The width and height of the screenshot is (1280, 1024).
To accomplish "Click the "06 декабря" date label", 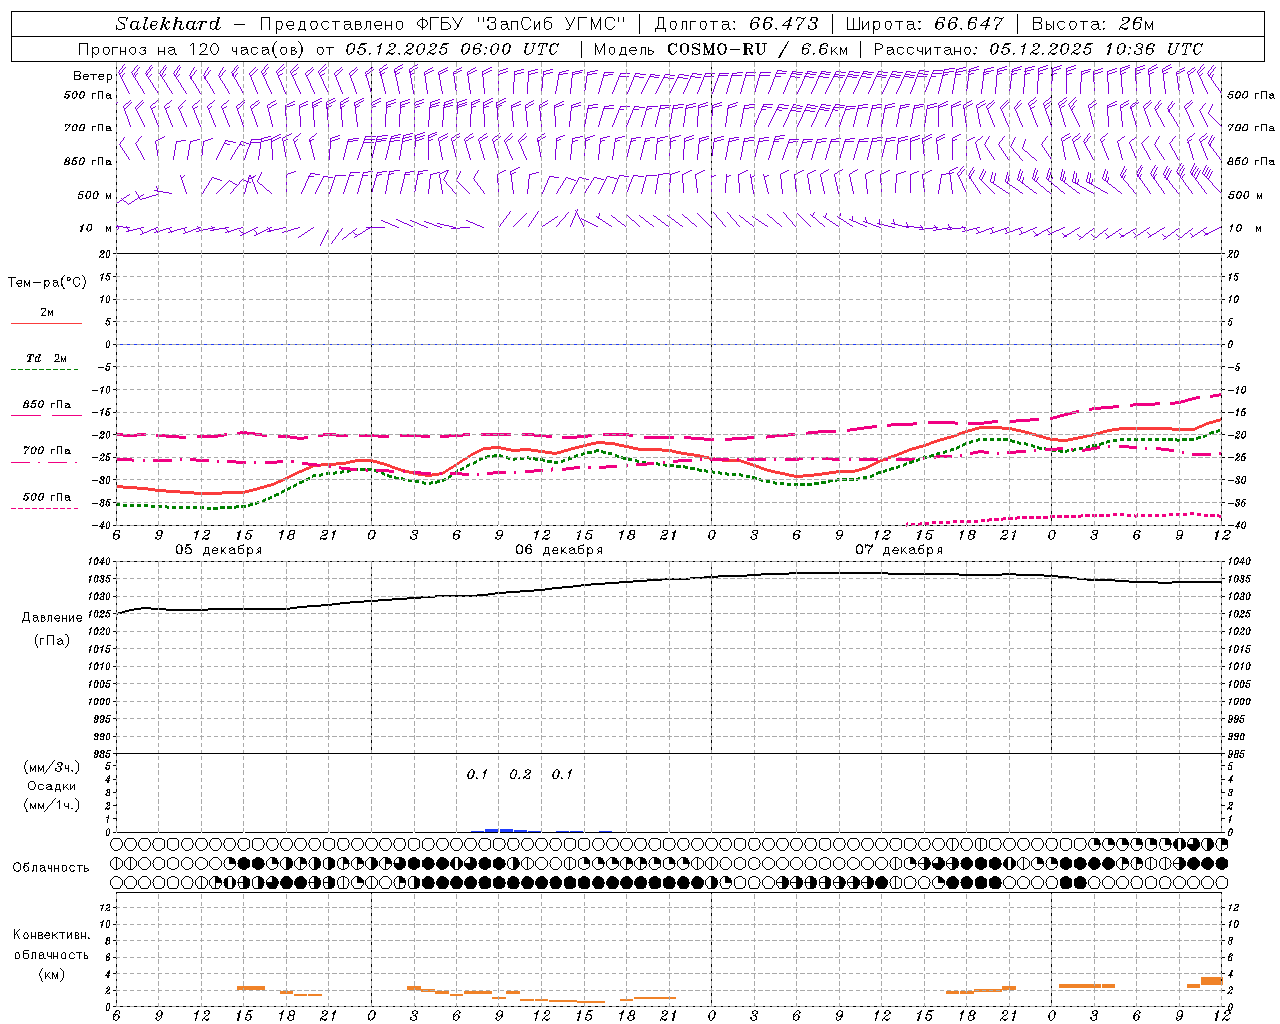I will click(x=559, y=550).
